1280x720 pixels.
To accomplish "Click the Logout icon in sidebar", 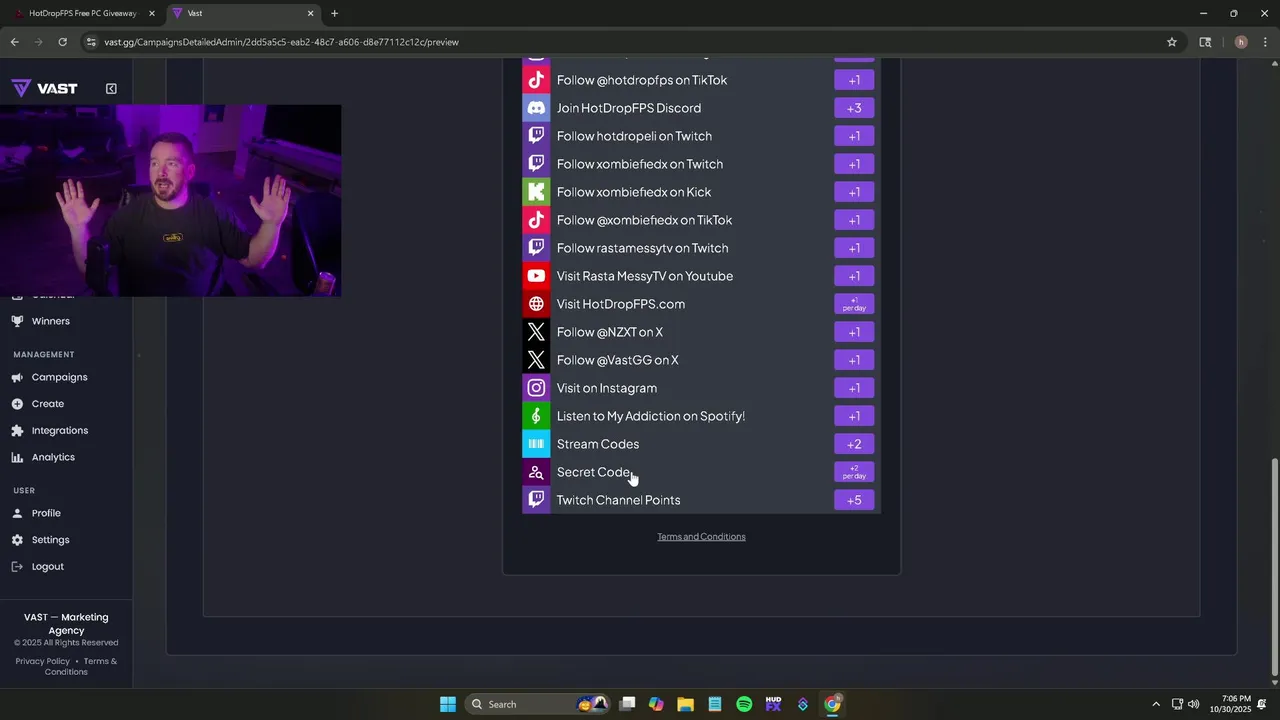I will pos(17,566).
